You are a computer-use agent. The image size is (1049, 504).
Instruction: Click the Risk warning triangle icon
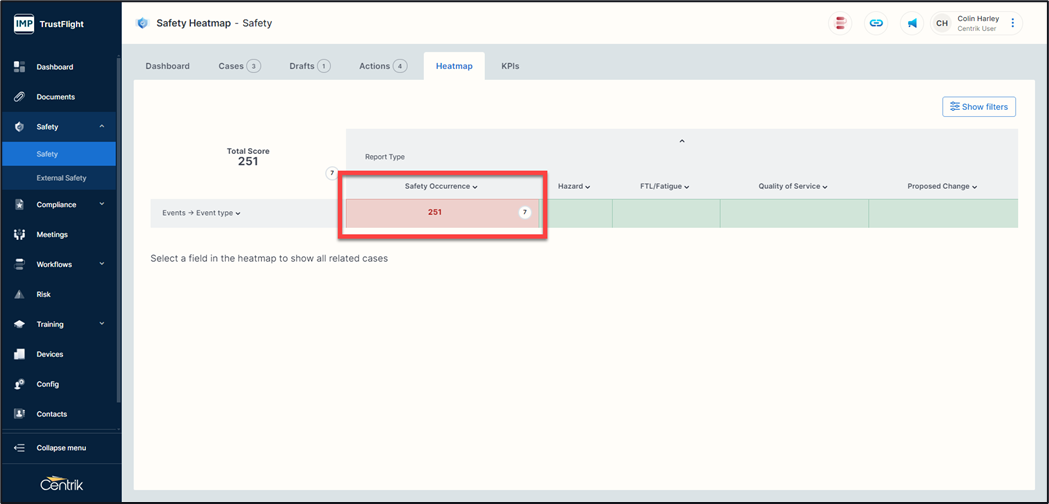point(19,295)
